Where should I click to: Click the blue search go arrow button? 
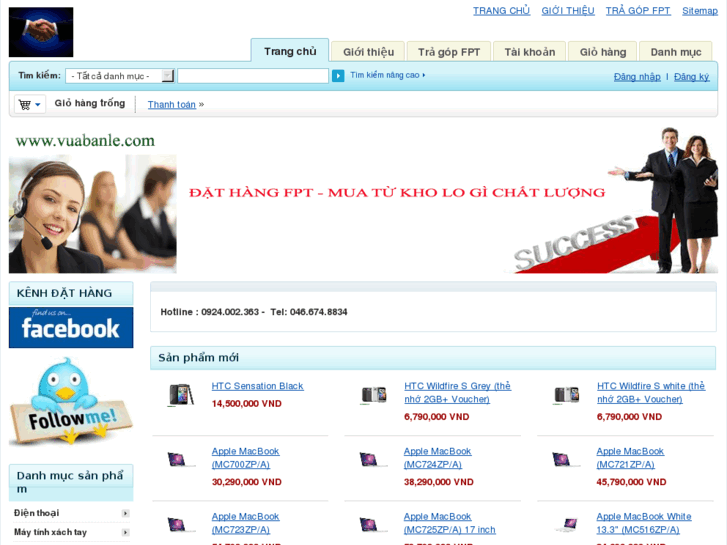[338, 76]
